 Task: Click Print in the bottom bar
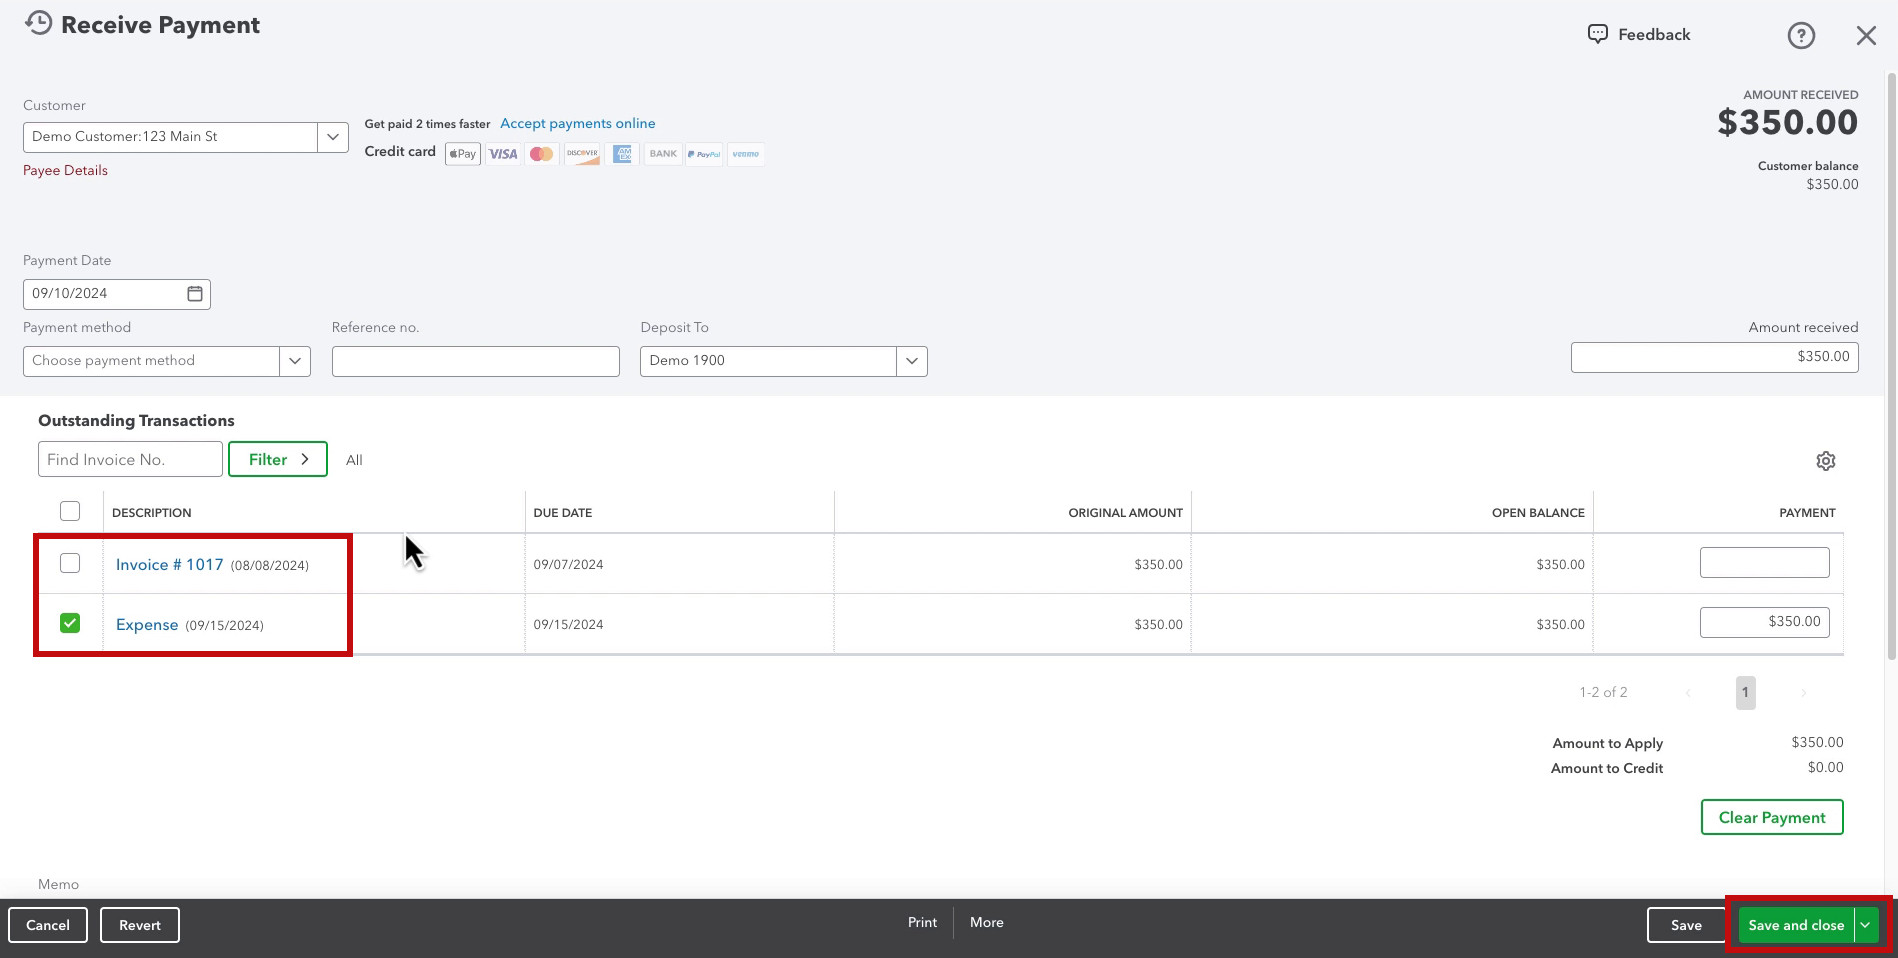(x=922, y=922)
